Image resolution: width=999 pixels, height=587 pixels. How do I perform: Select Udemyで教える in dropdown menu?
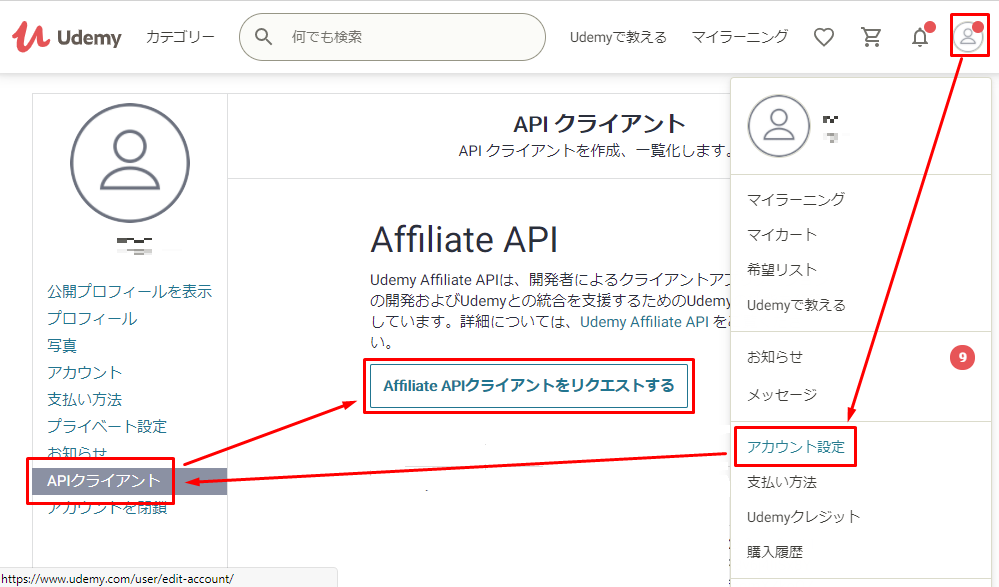(x=796, y=305)
